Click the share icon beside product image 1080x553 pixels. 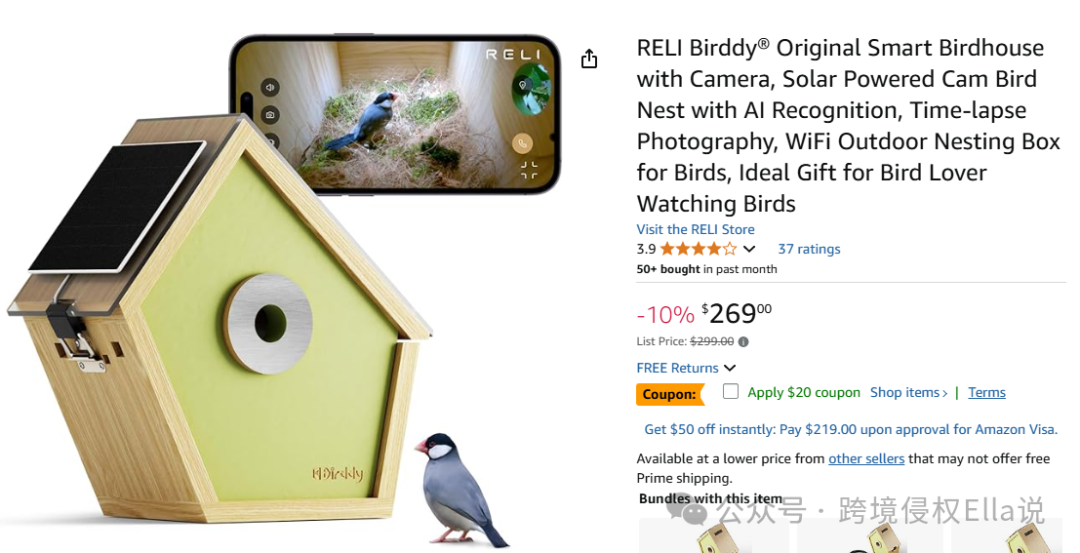(589, 59)
